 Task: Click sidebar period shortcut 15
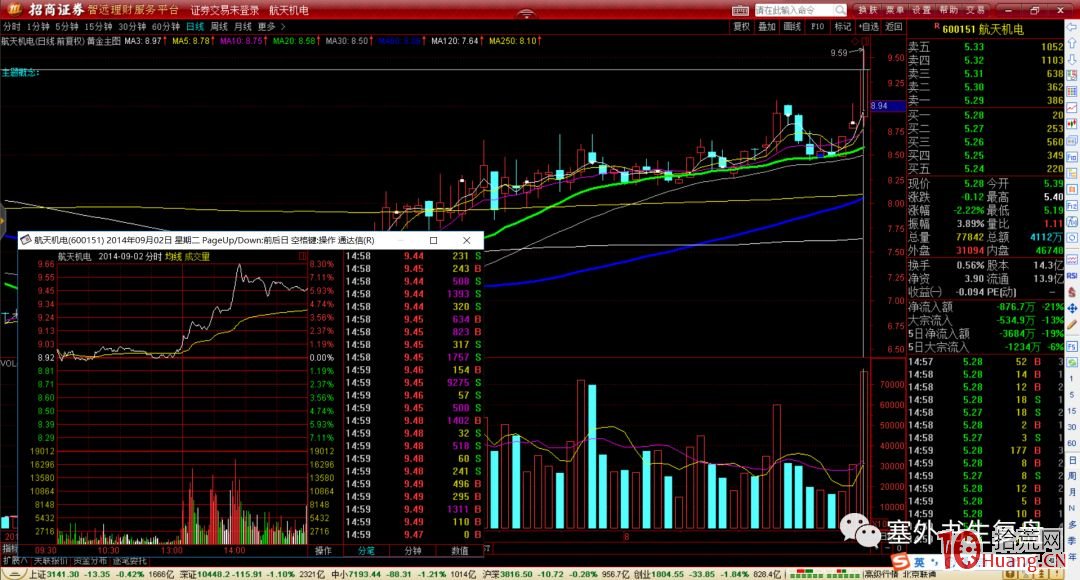point(1072,410)
